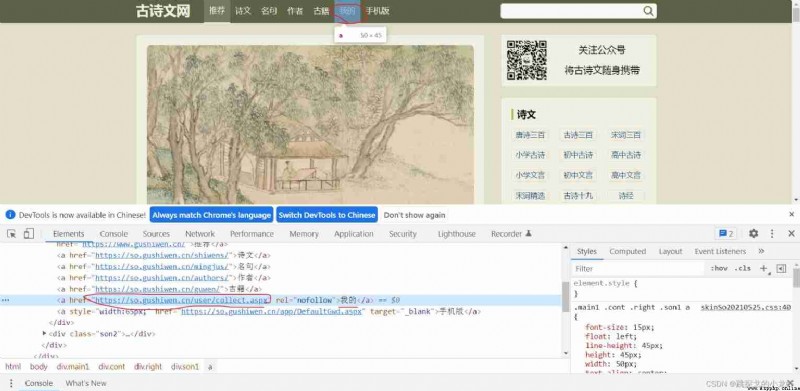Image resolution: width=800 pixels, height=391 pixels.
Task: Open the 唐诗三百 category link
Action: click(530, 135)
